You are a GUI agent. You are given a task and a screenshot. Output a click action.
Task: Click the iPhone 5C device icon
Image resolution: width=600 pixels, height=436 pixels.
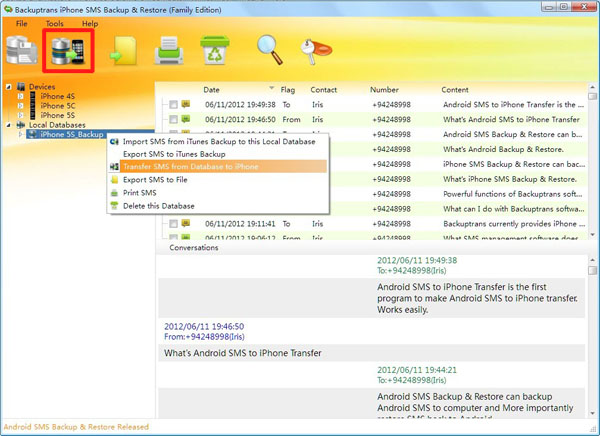(33, 106)
